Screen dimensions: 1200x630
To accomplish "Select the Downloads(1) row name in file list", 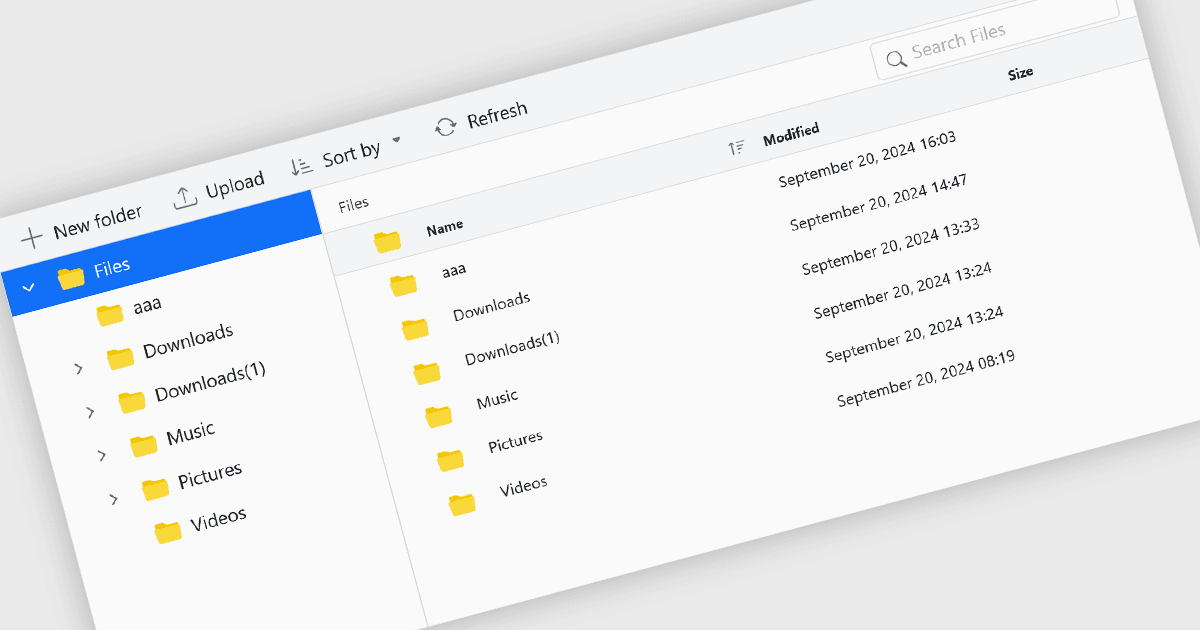I will pos(512,348).
